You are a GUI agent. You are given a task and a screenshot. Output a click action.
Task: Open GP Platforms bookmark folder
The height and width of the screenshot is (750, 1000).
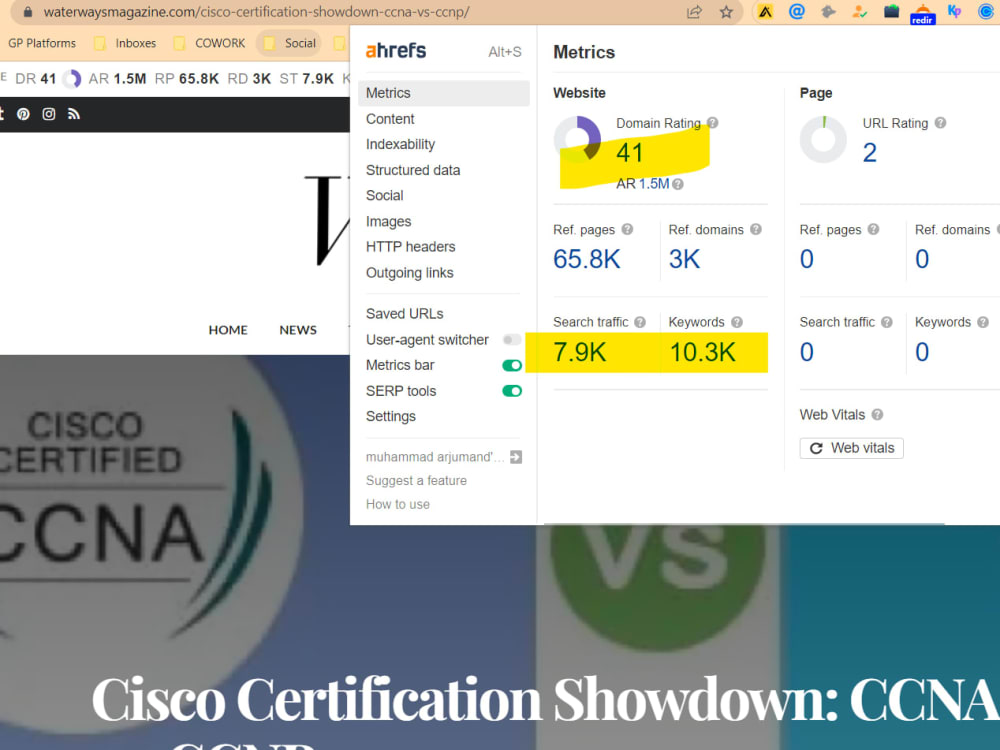pos(41,43)
